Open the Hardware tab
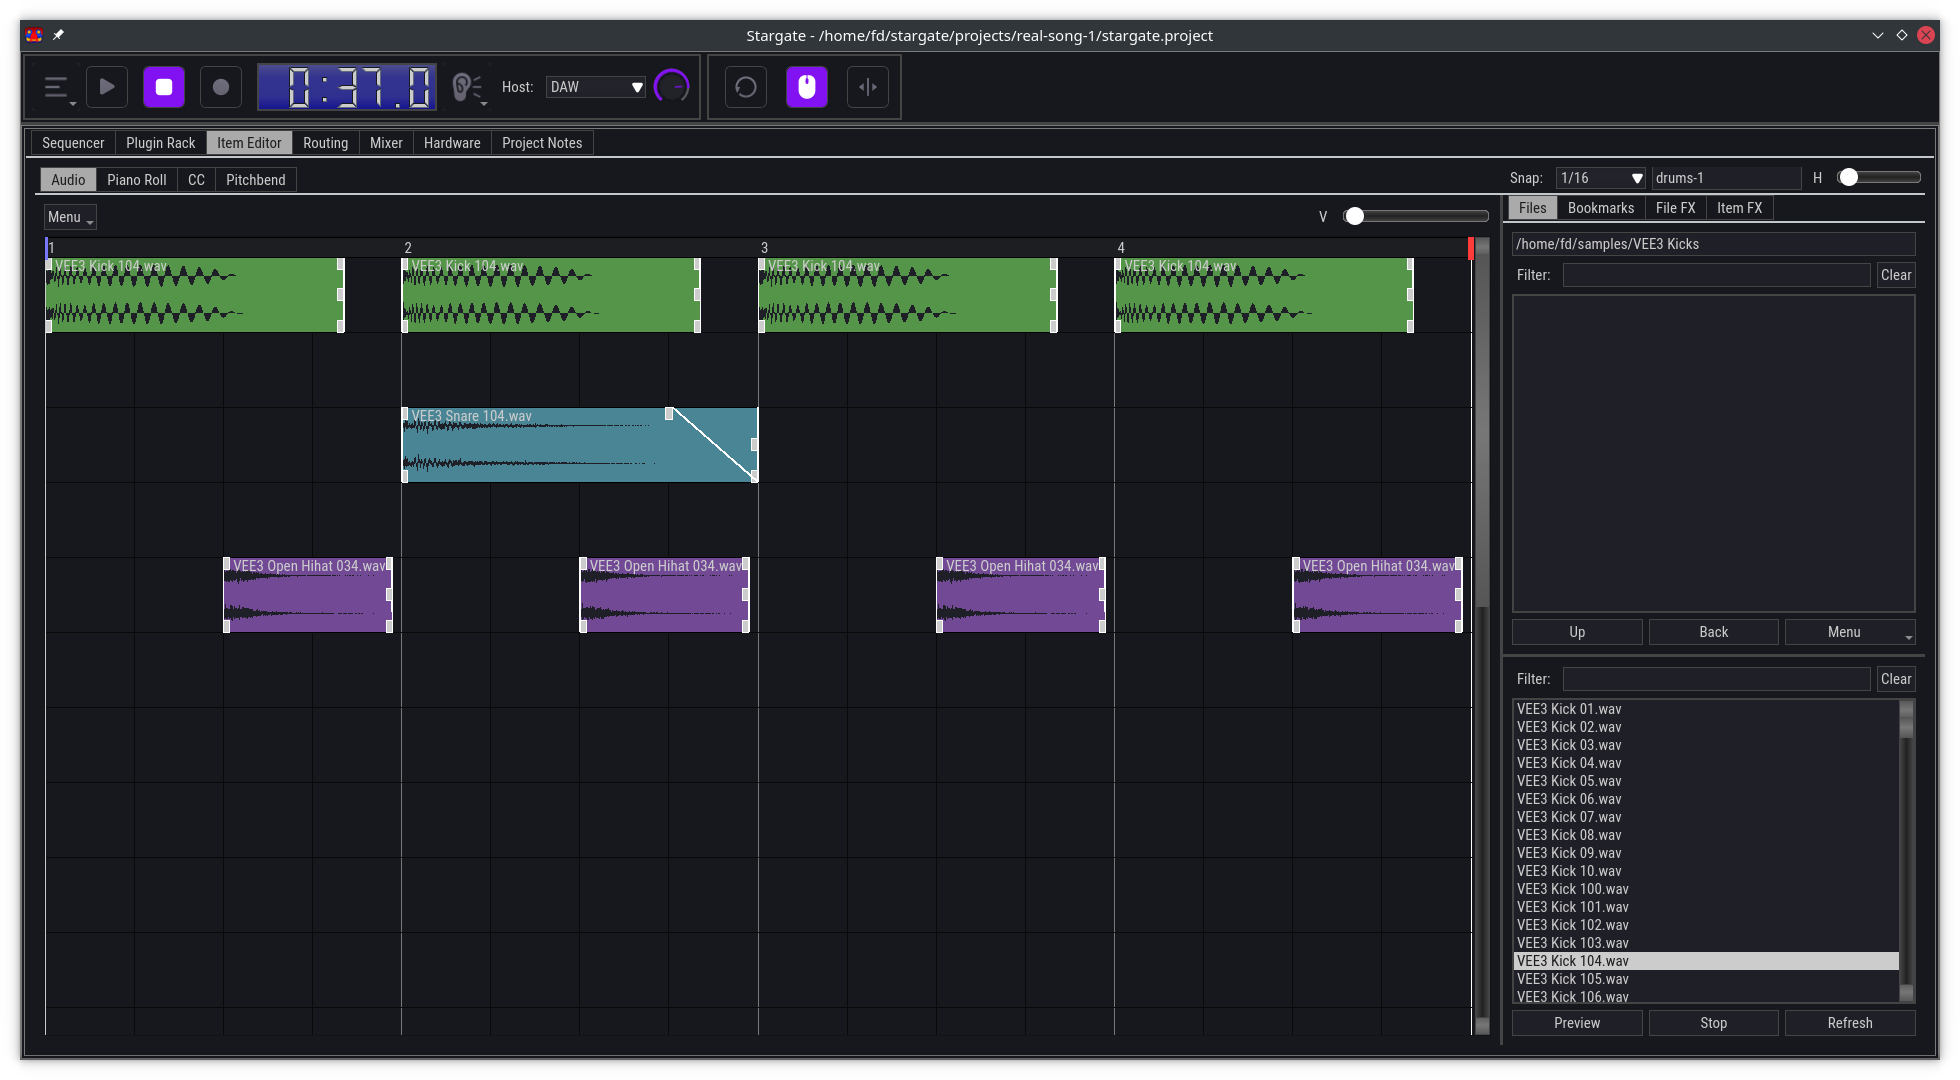This screenshot has height=1080, width=1960. 452,143
